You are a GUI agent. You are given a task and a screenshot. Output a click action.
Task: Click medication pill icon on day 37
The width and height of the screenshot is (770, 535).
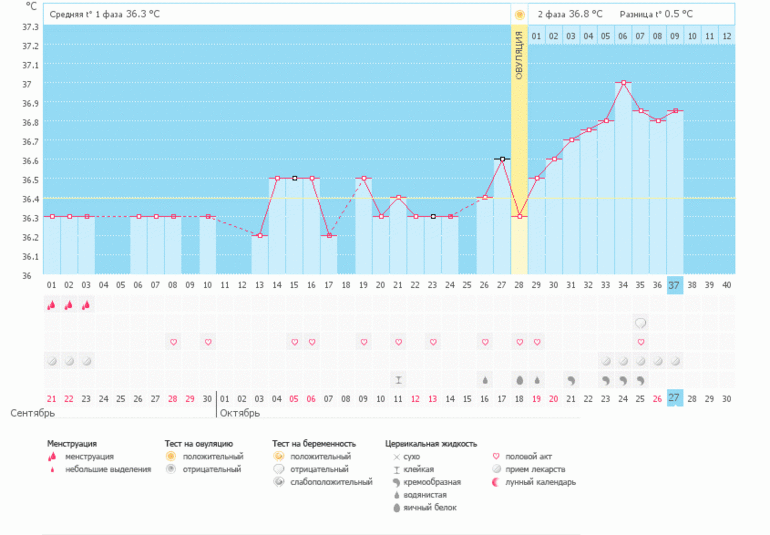[675, 361]
